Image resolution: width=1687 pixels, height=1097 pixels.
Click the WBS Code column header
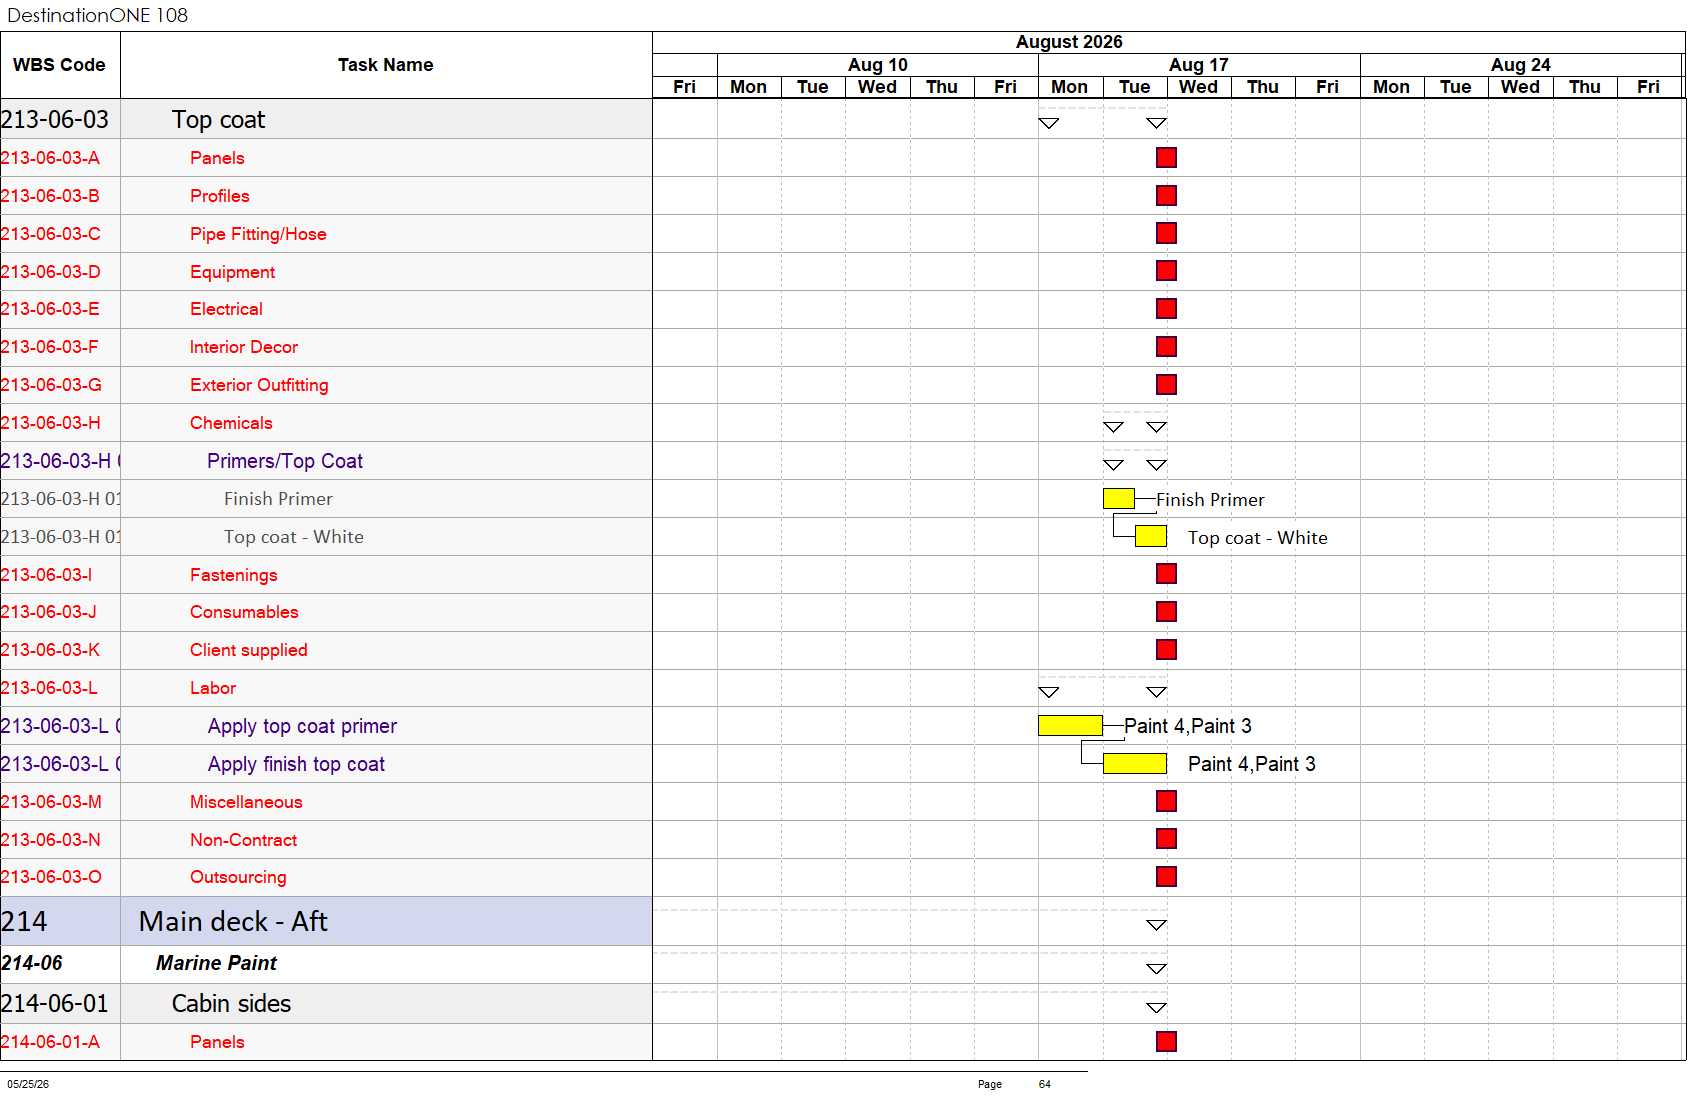[x=59, y=65]
